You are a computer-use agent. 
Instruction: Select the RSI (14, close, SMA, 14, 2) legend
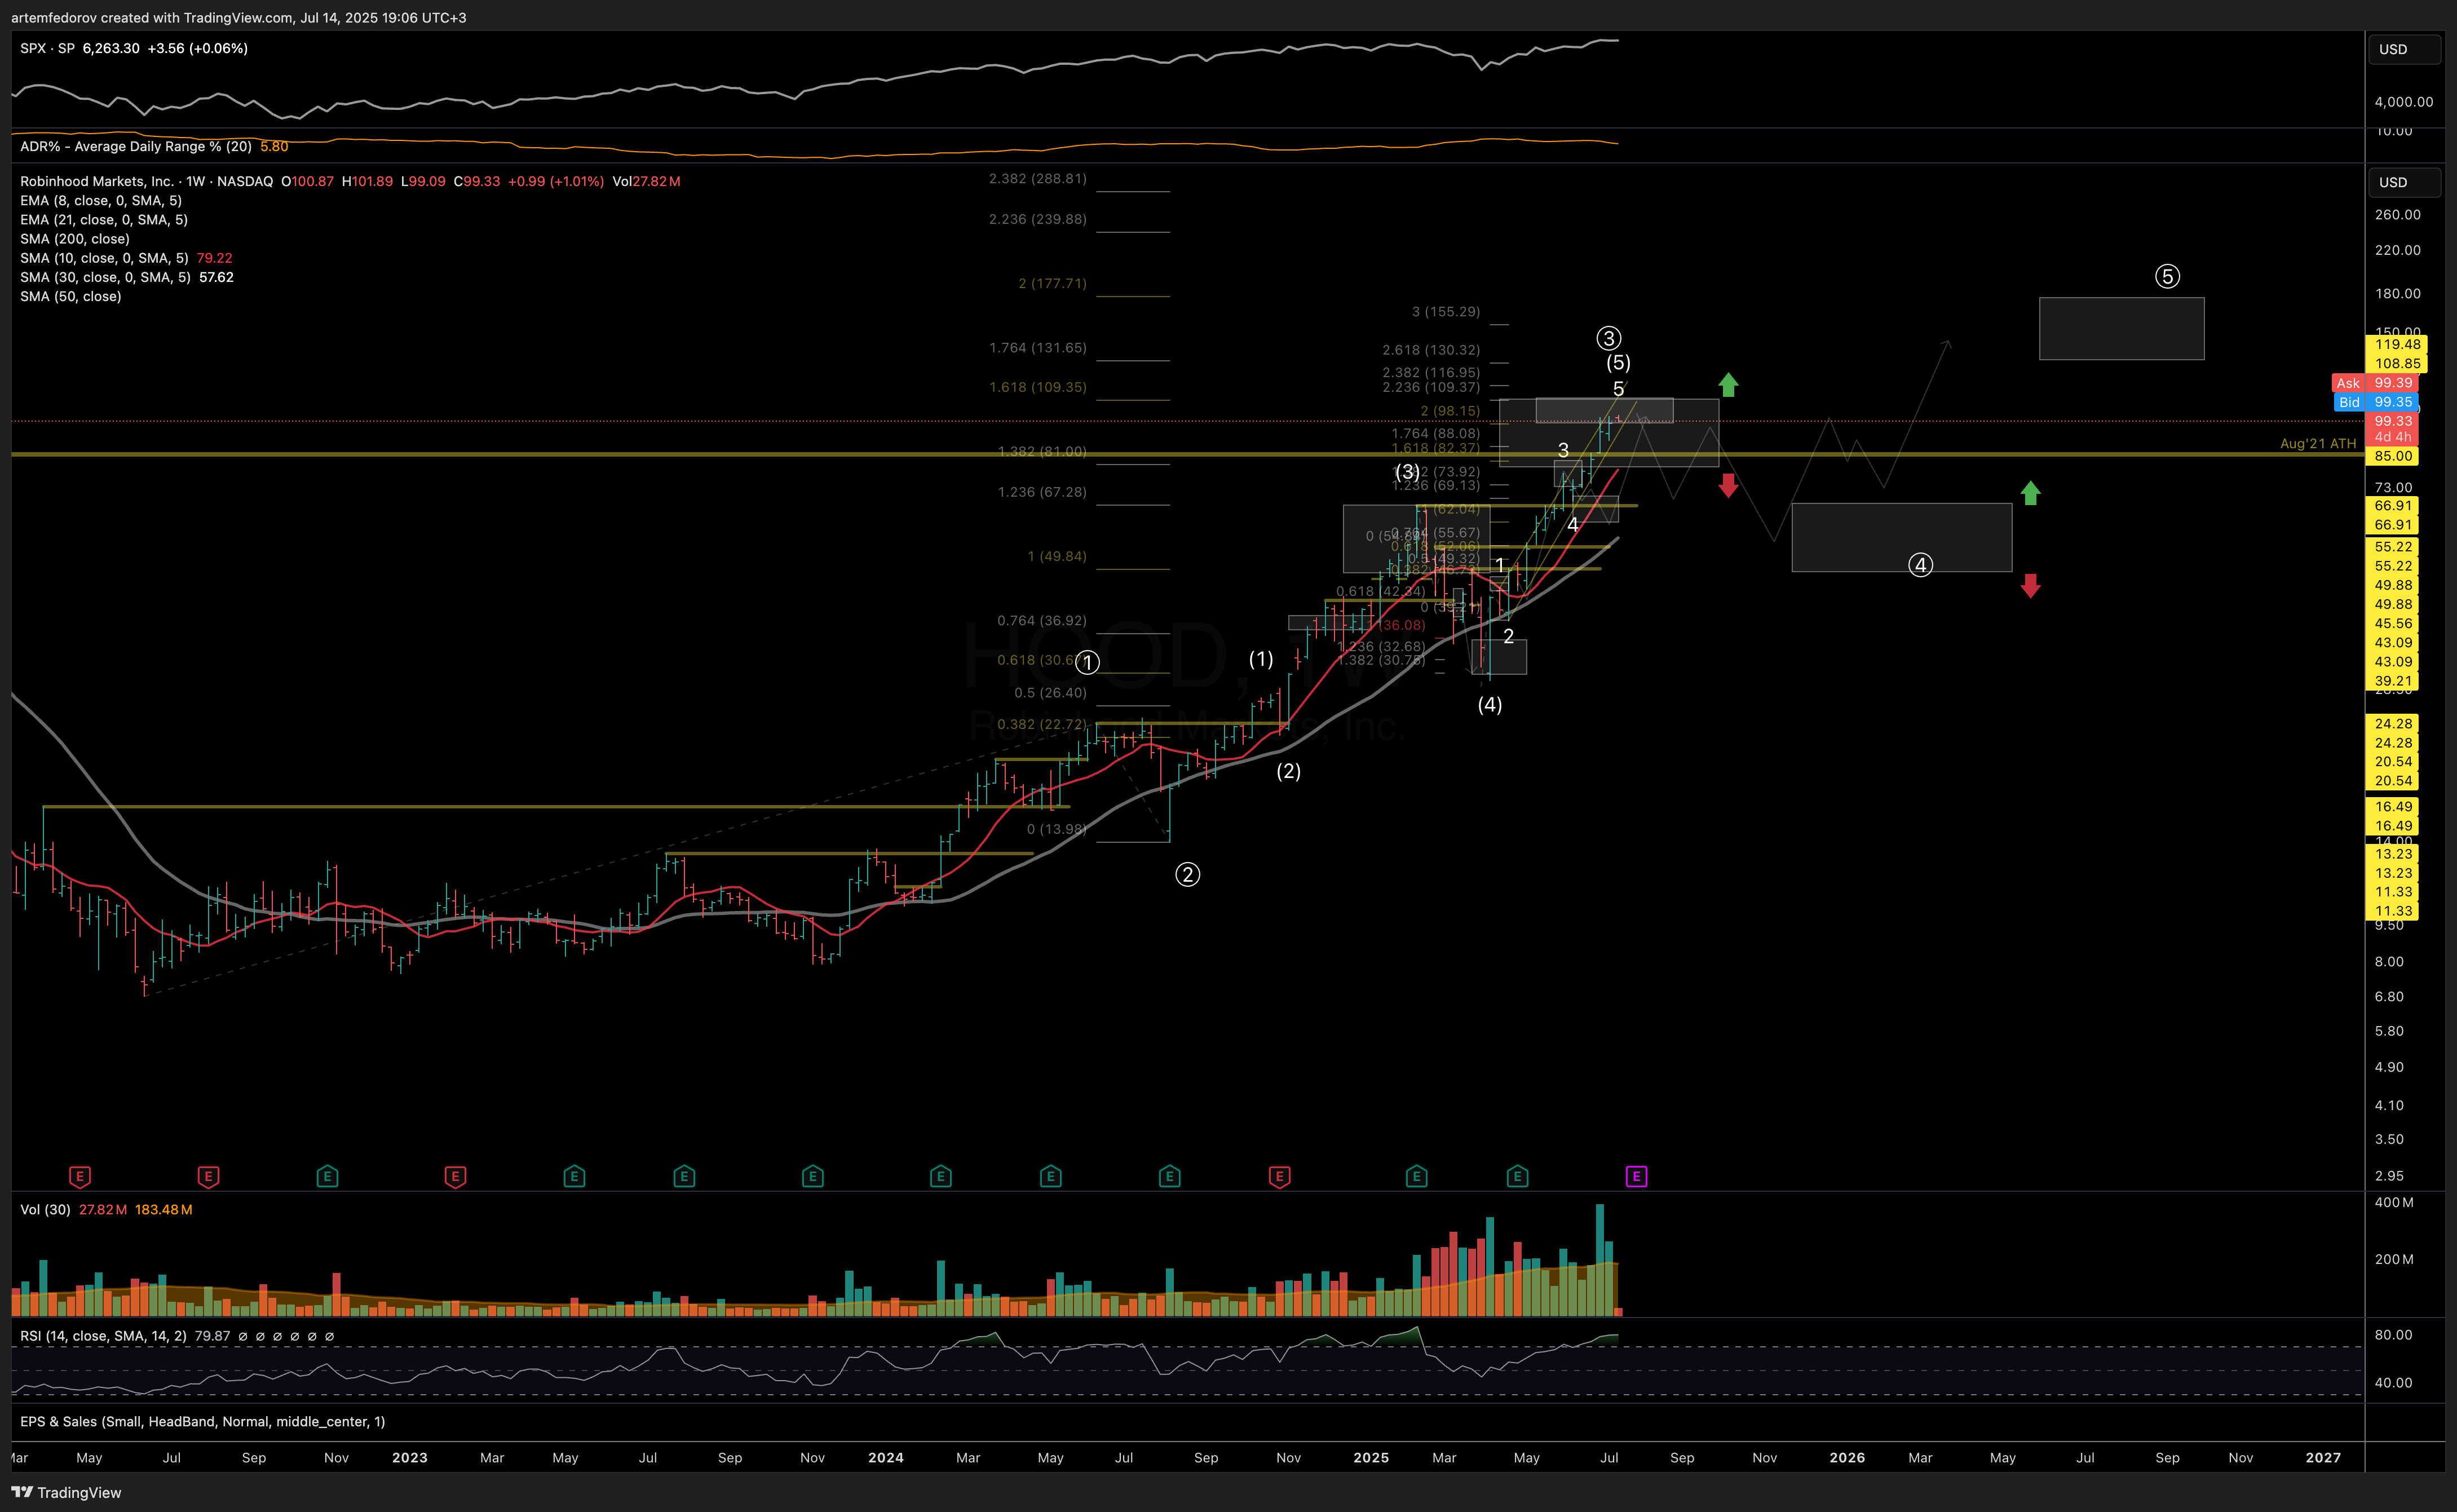click(103, 1335)
